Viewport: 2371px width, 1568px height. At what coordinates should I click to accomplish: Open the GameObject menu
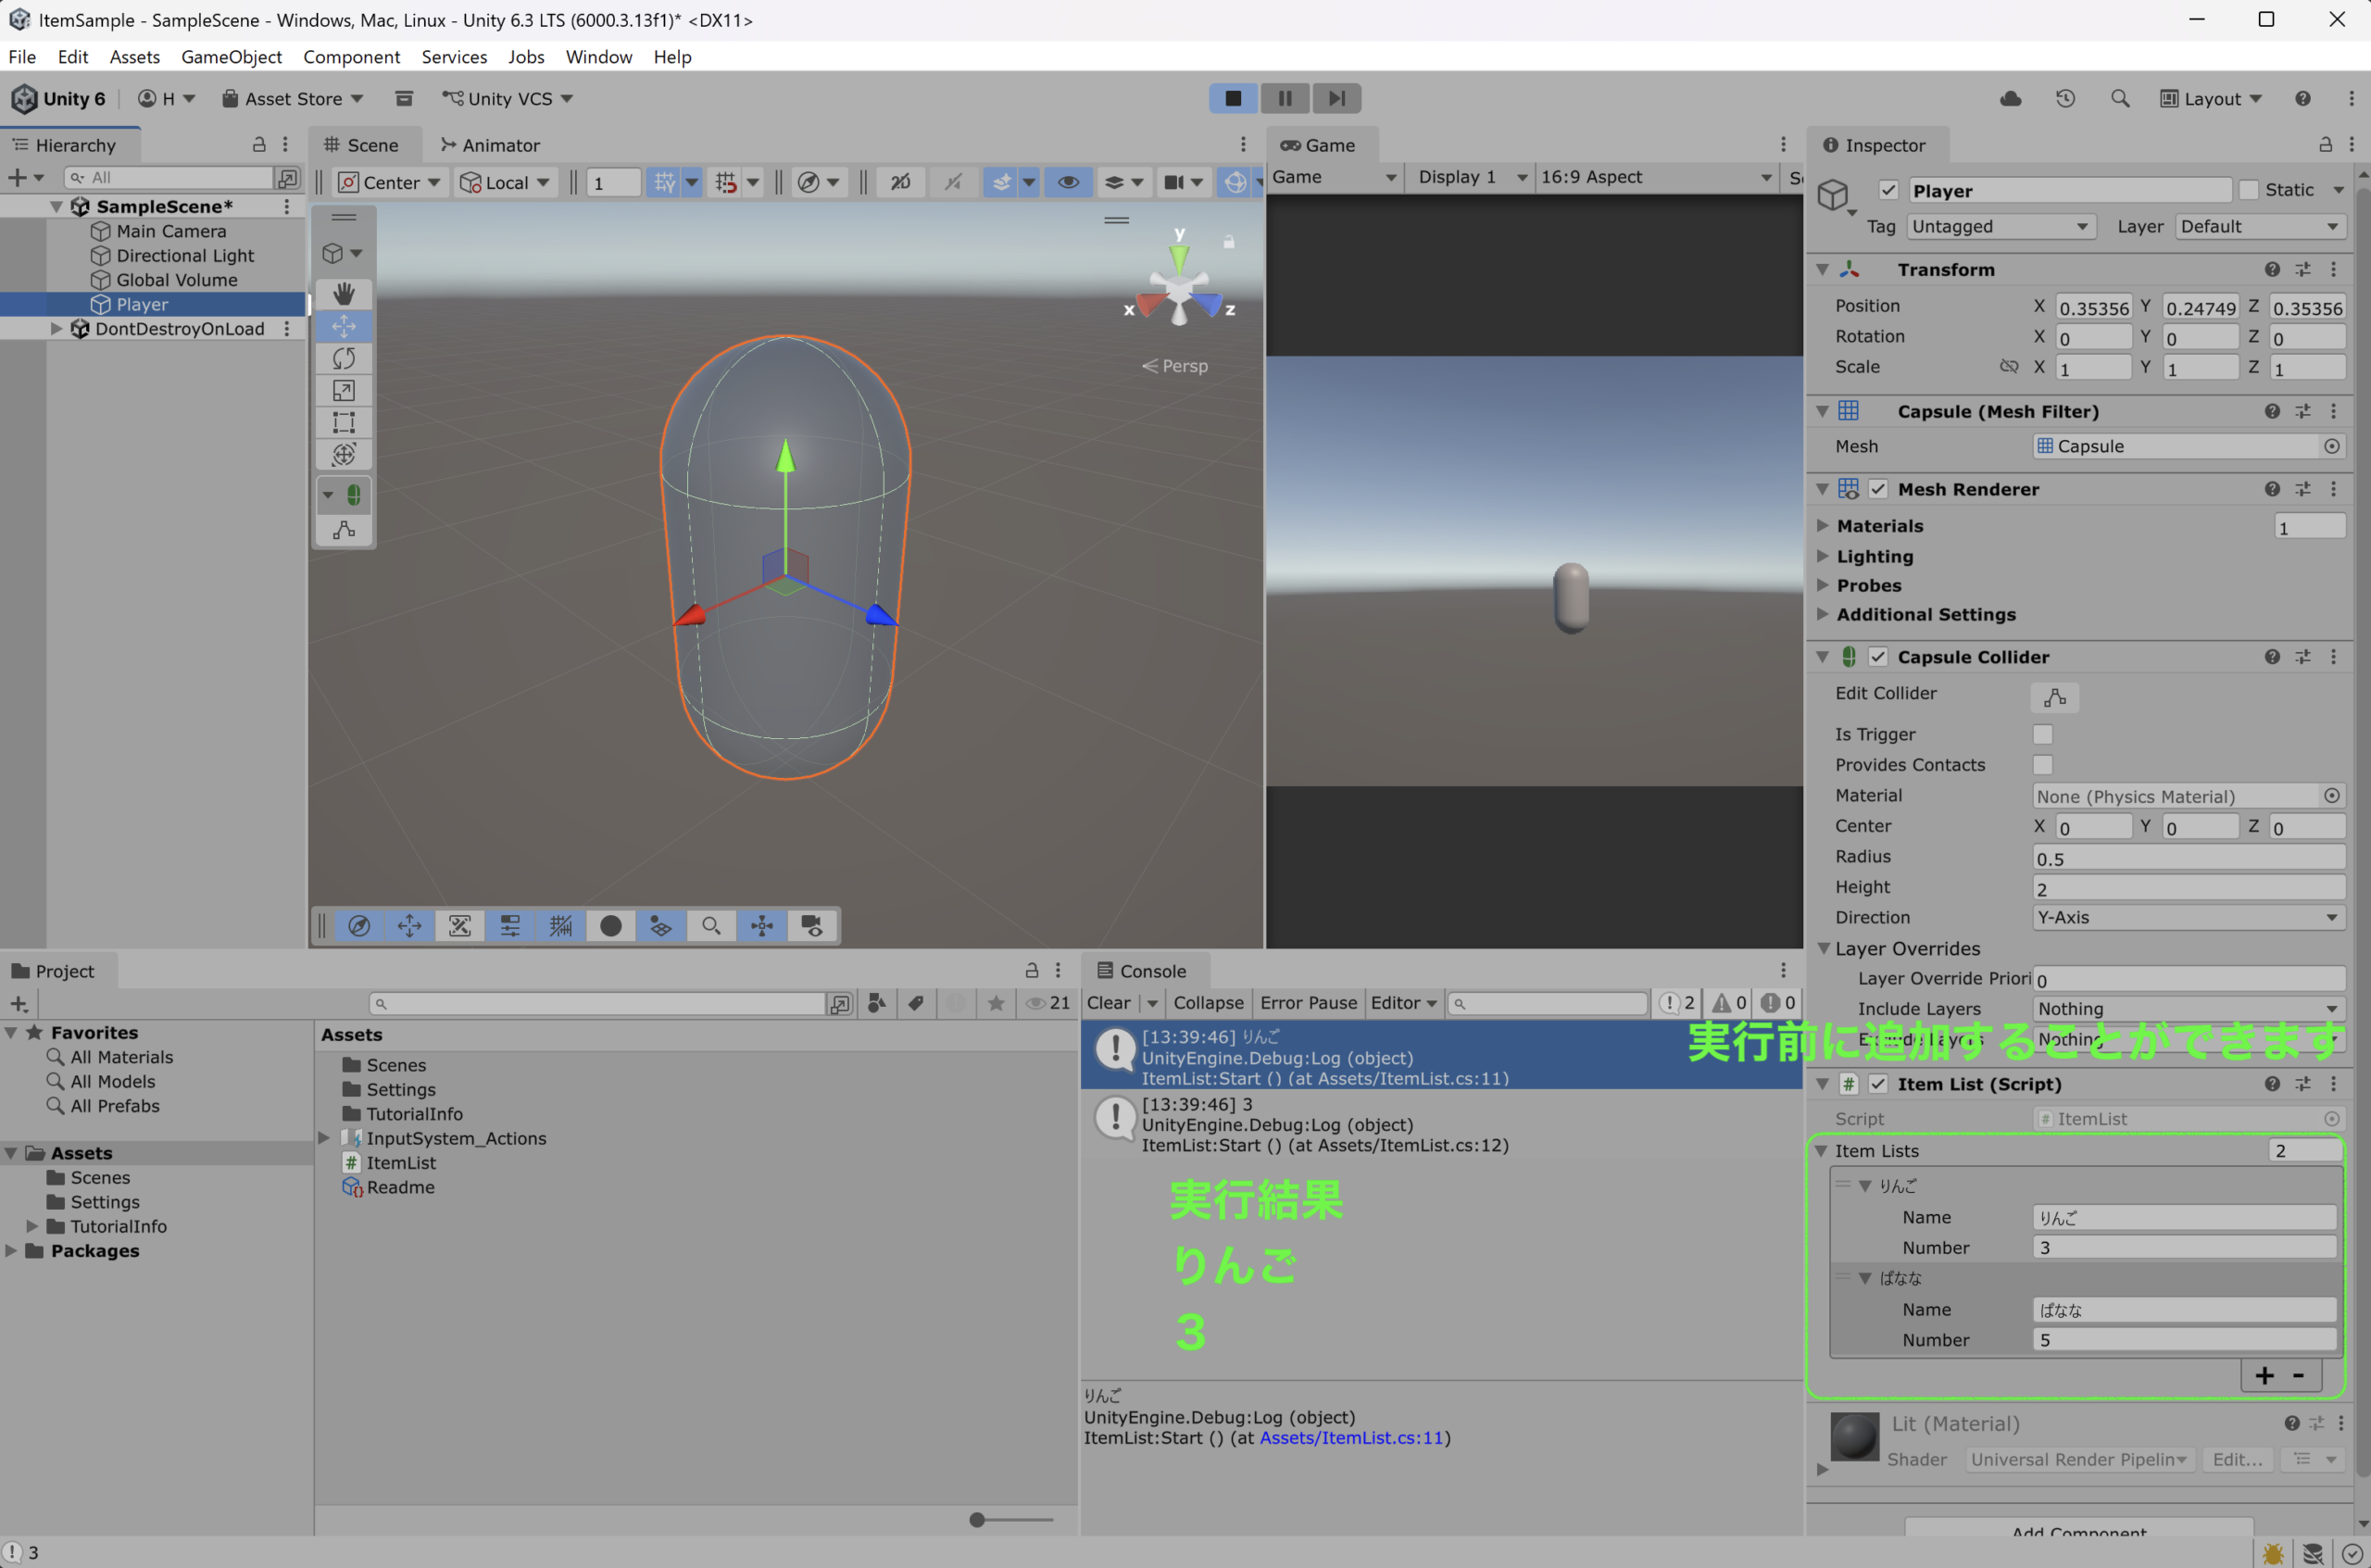point(231,57)
